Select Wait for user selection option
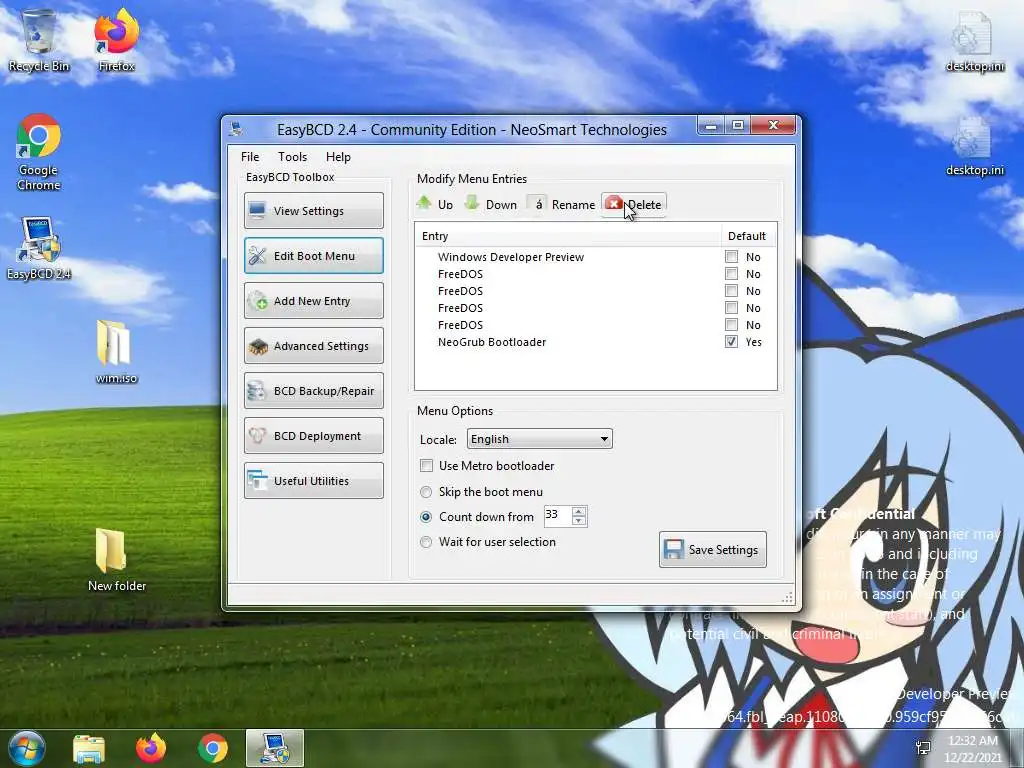The image size is (1024, 768). 426,542
